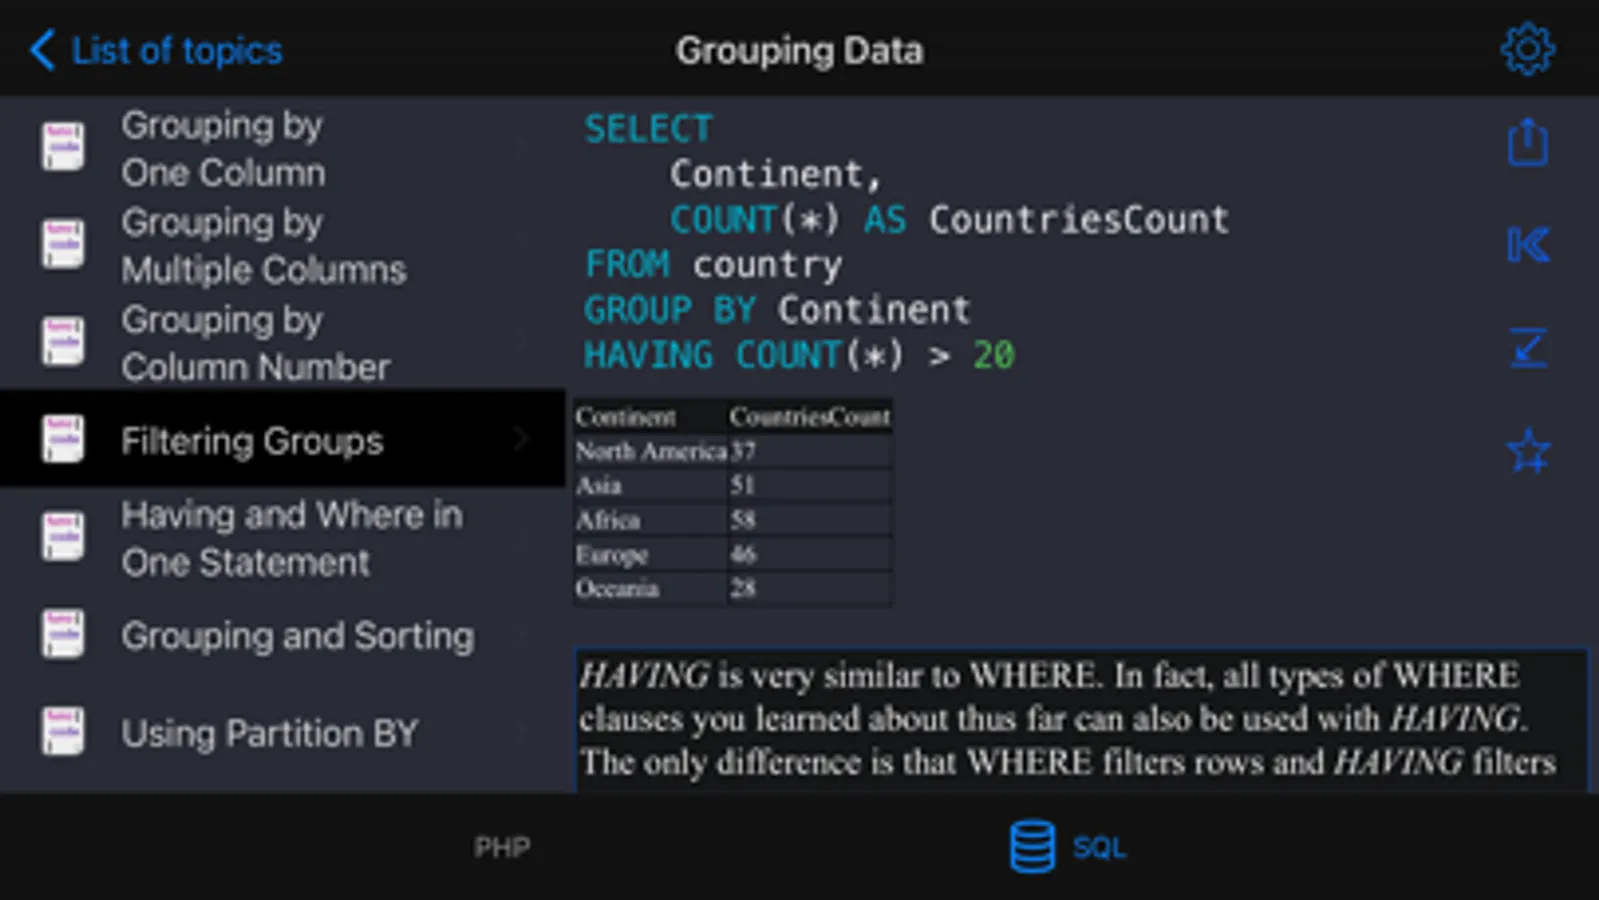This screenshot has height=900, width=1599.
Task: Open the Using Partition BY topic
Action: pyautogui.click(x=282, y=732)
